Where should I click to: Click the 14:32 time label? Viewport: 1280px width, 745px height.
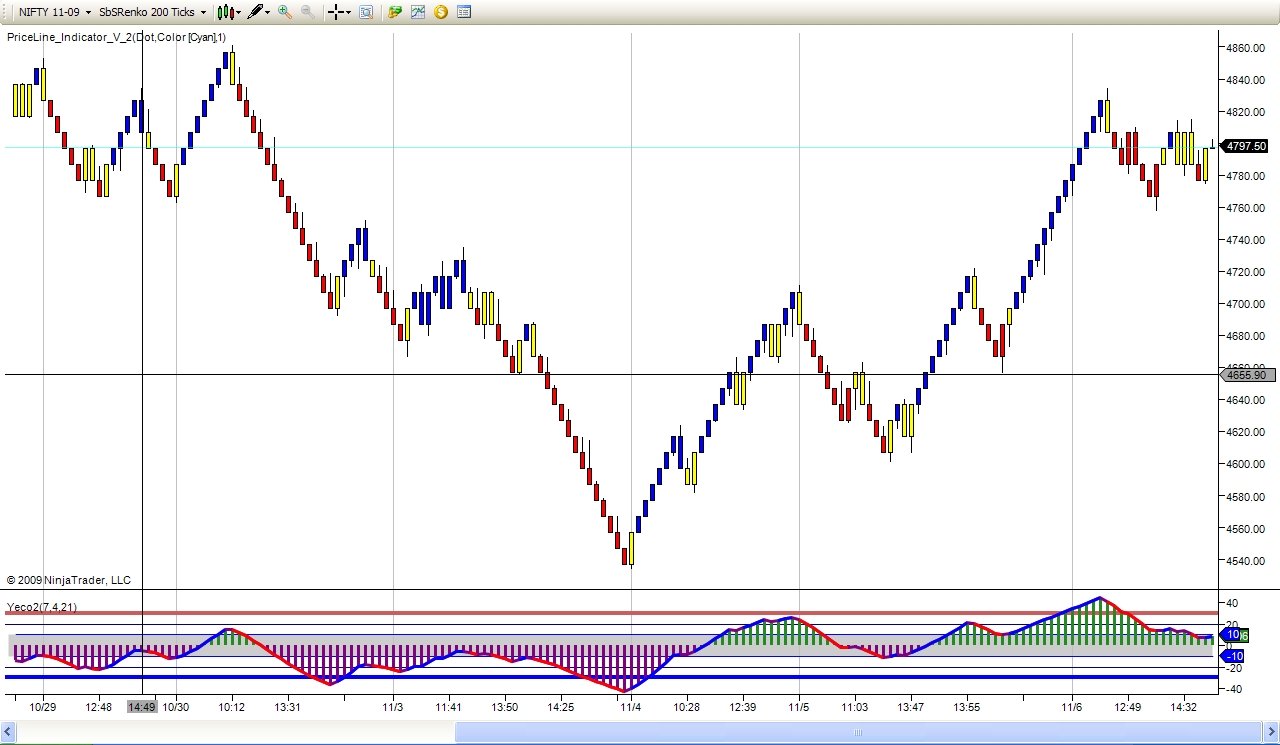pos(1184,707)
